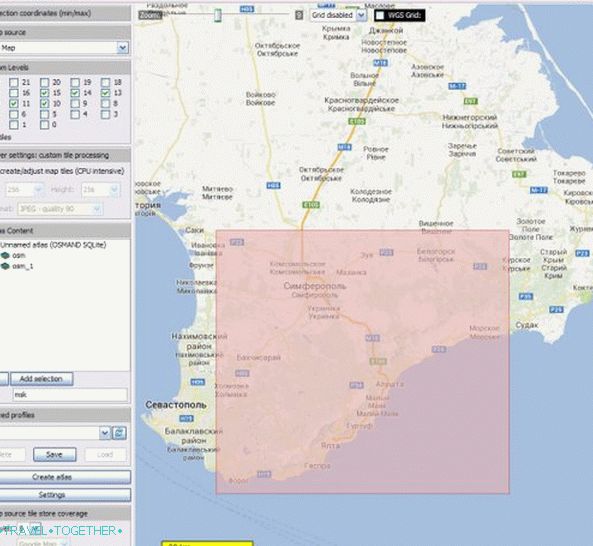Select the Unnamed atlas (OSMAND SQLite) node
The width and height of the screenshot is (593, 546).
(53, 245)
